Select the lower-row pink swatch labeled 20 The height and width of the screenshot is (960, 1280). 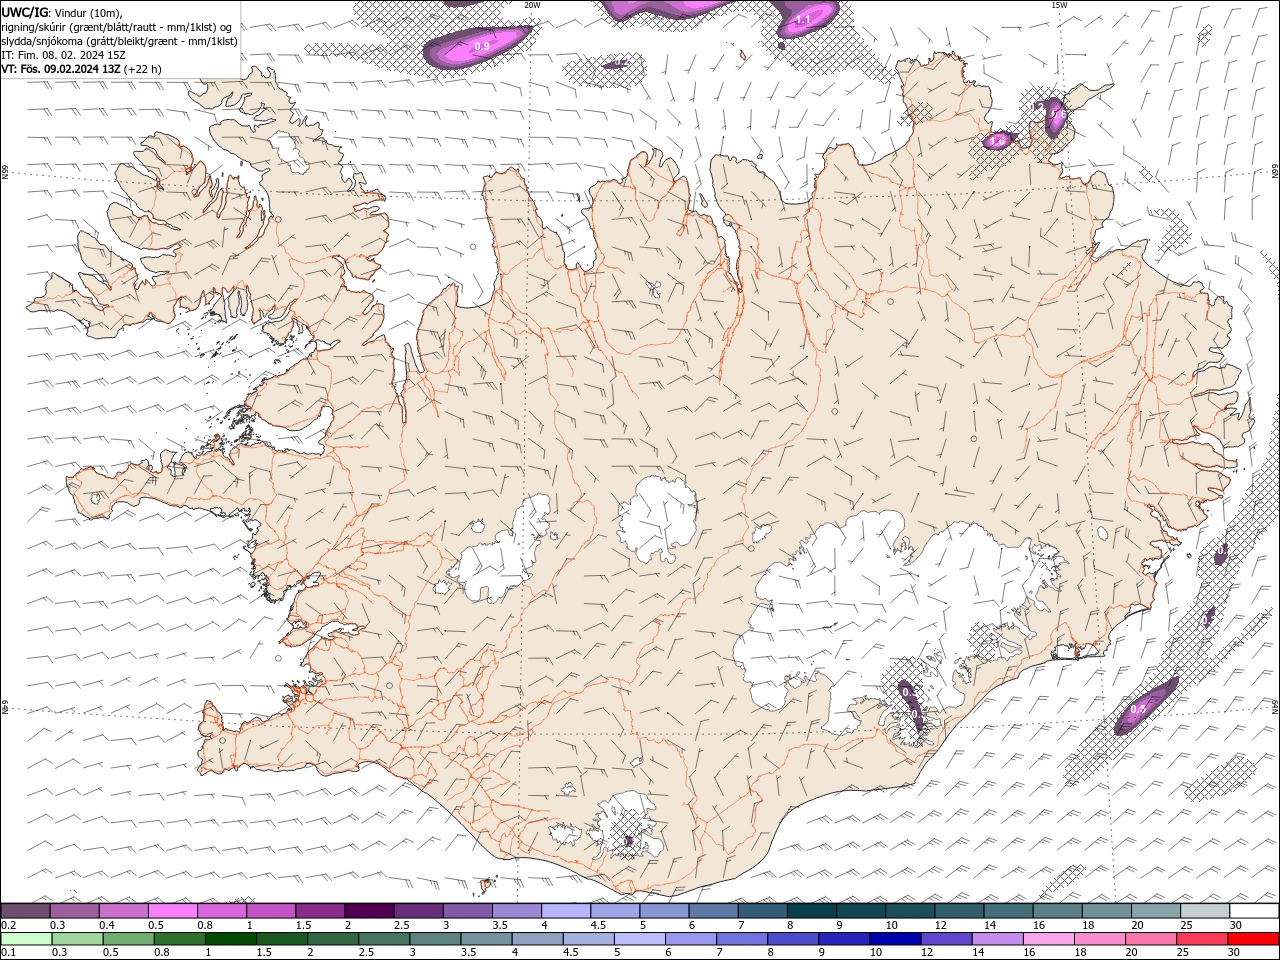click(x=1150, y=939)
